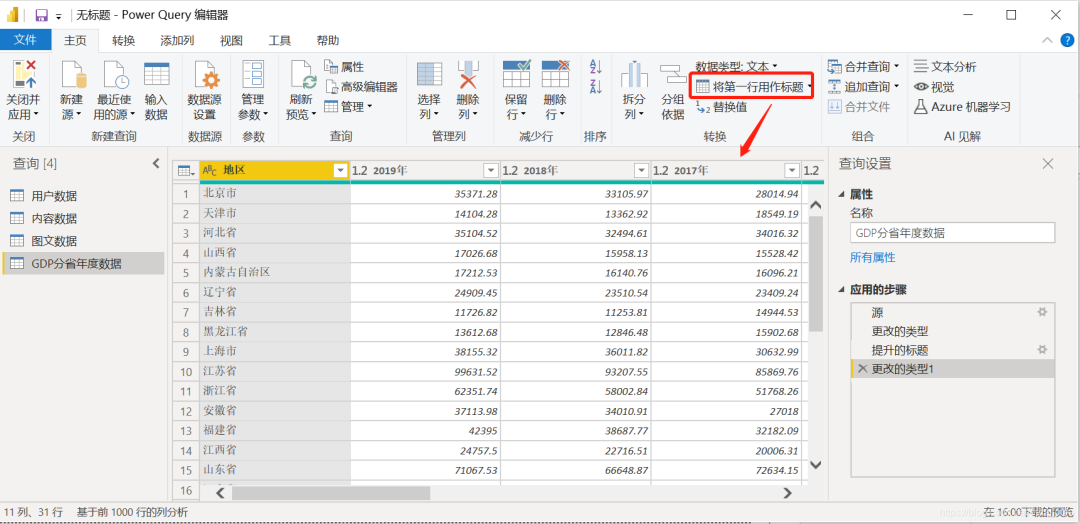The width and height of the screenshot is (1080, 524).
Task: Select the 北京市 cell
Action: tap(276, 193)
